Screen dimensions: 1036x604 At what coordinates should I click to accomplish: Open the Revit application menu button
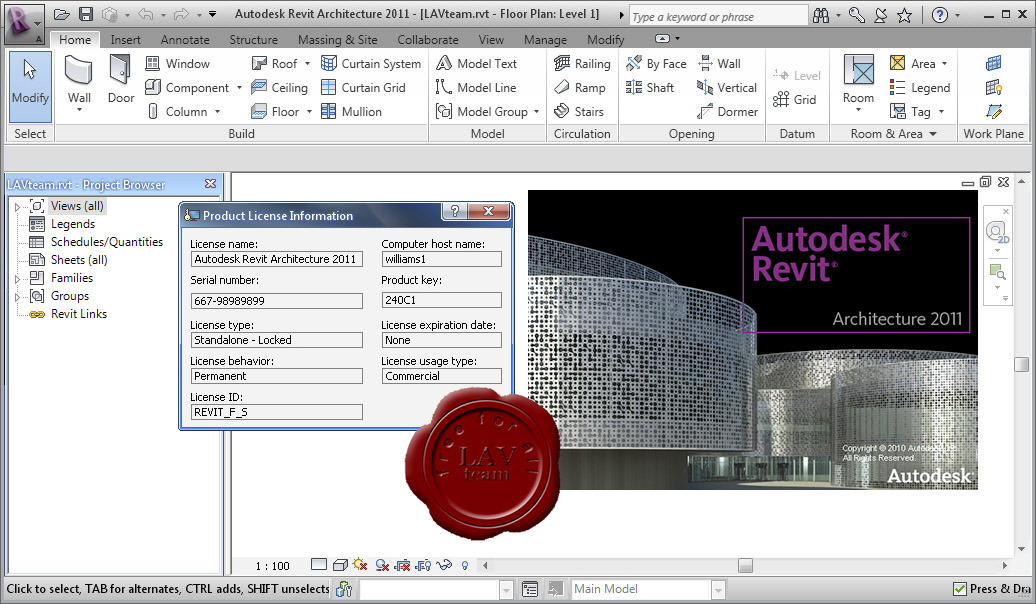24,24
